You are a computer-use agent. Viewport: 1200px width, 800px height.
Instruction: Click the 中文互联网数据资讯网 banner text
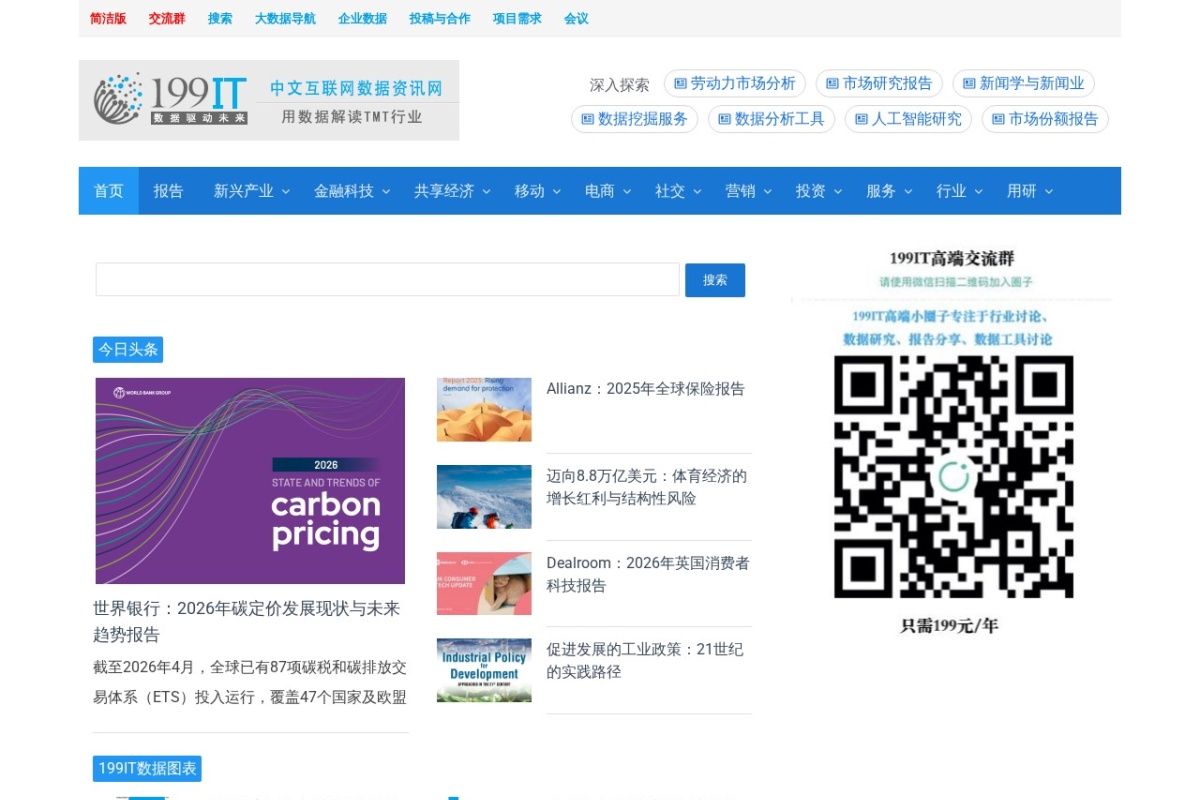[356, 89]
